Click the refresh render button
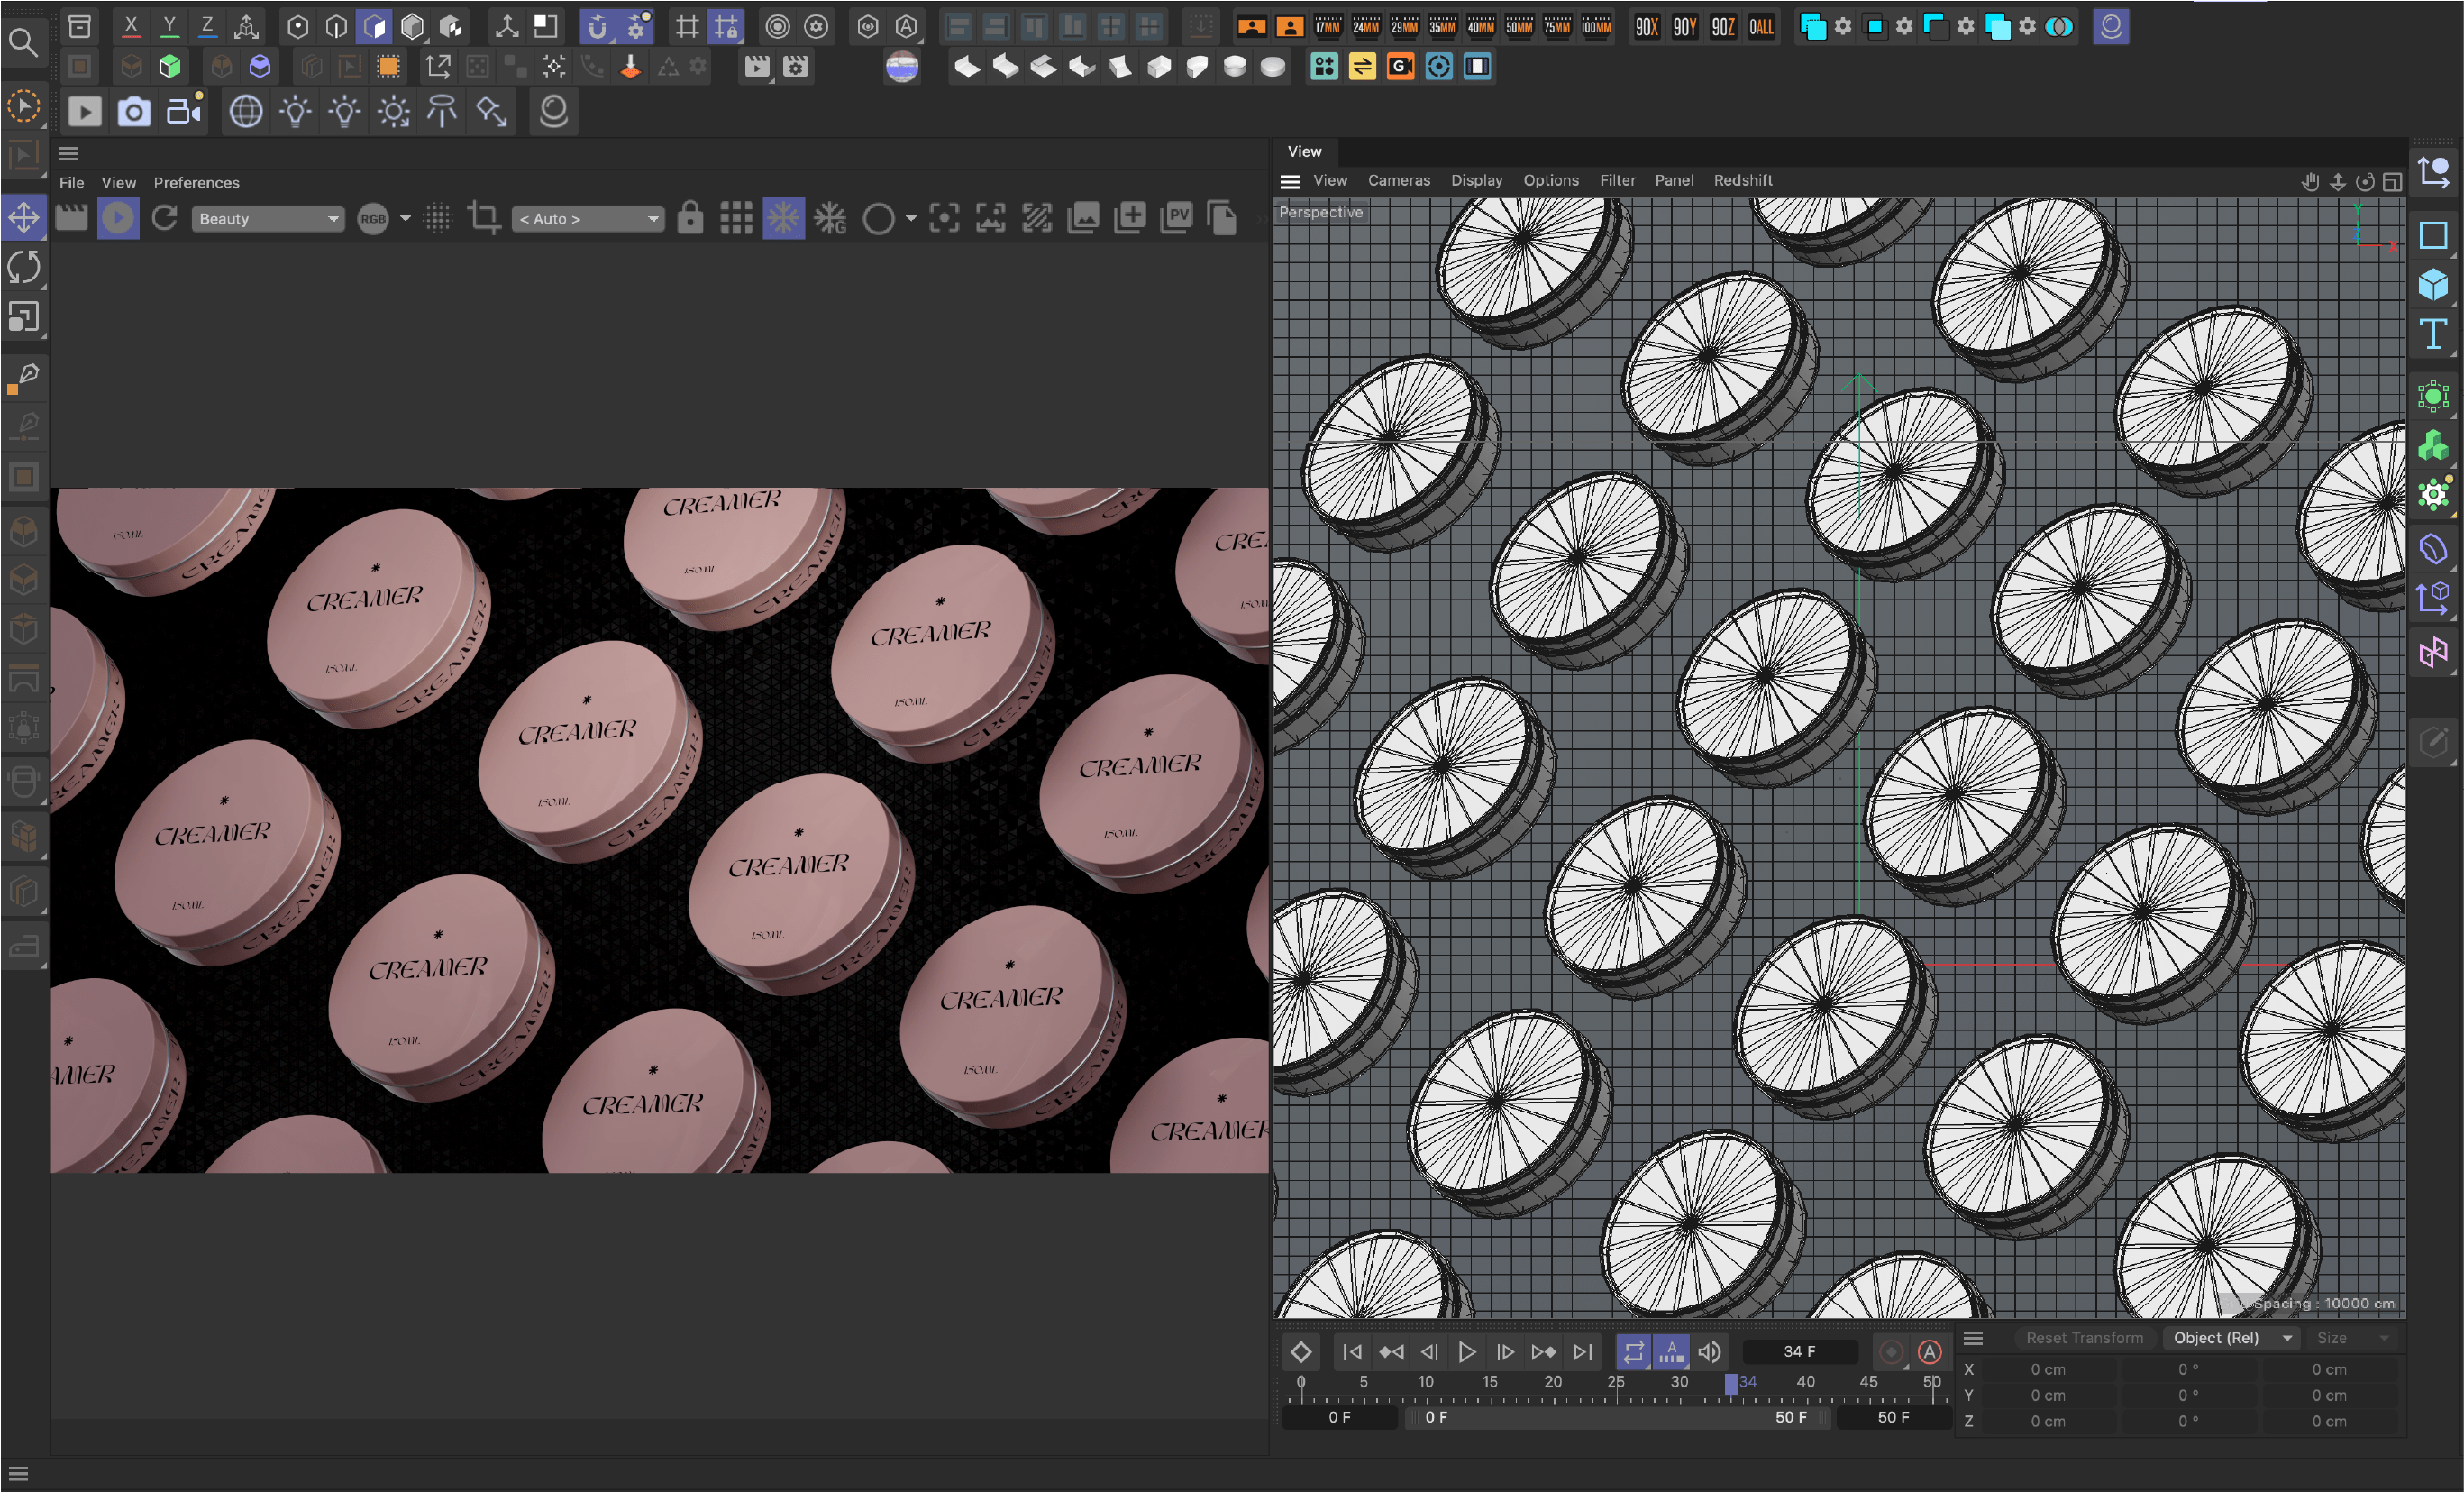This screenshot has width=2464, height=1492. 165,218
